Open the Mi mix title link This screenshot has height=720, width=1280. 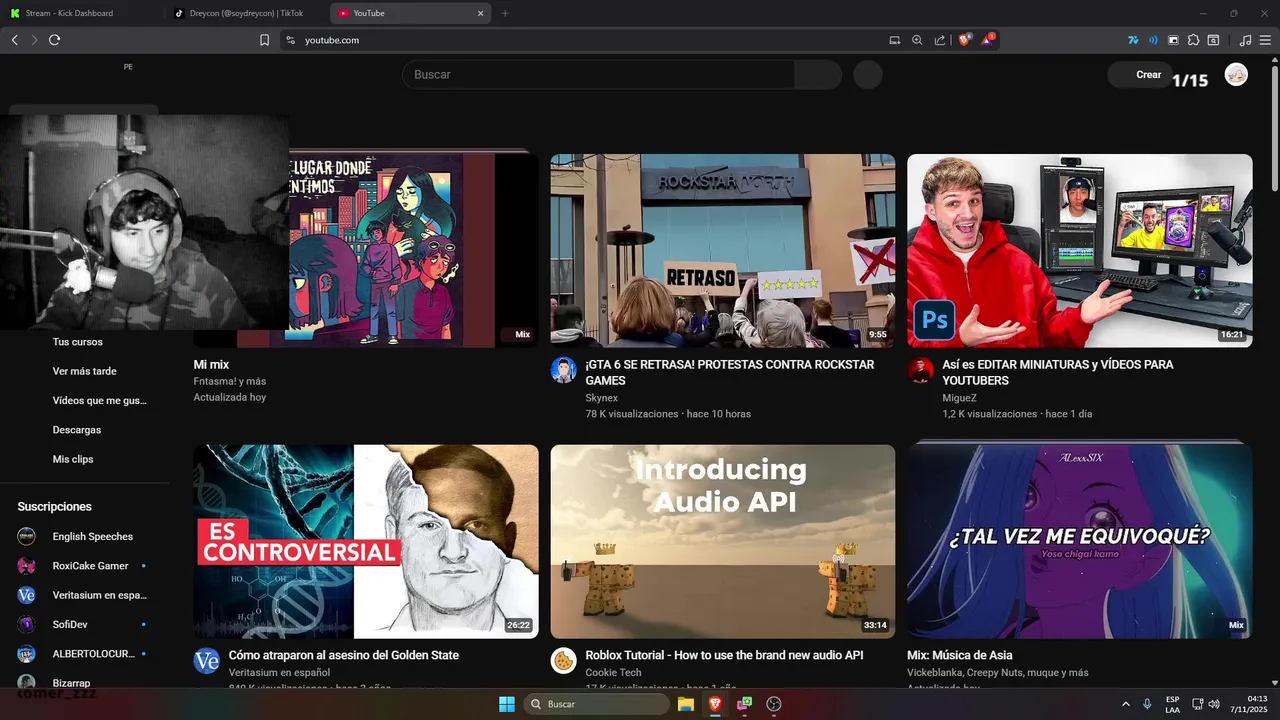click(x=211, y=365)
